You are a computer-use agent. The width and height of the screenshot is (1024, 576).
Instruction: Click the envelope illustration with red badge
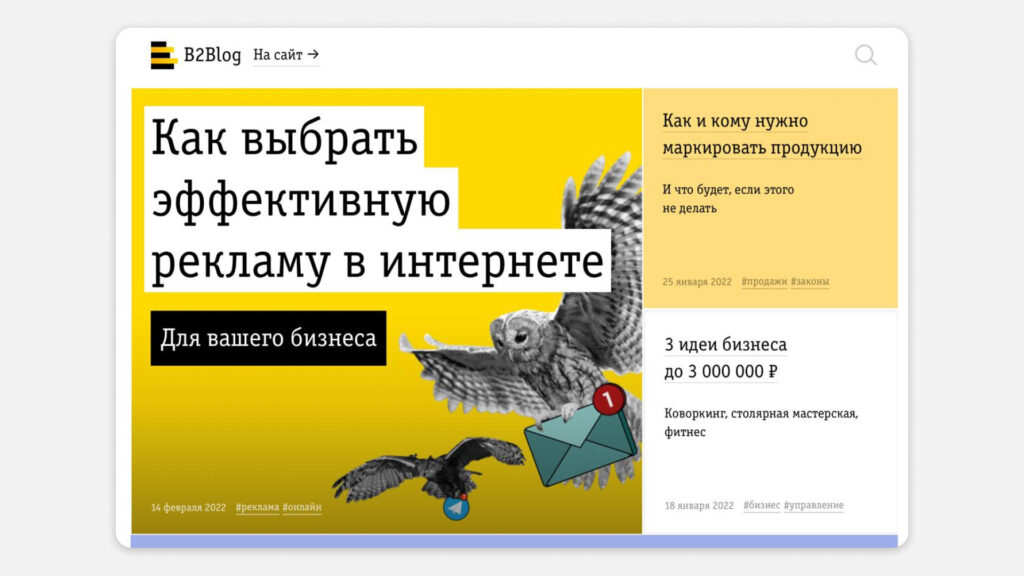581,436
